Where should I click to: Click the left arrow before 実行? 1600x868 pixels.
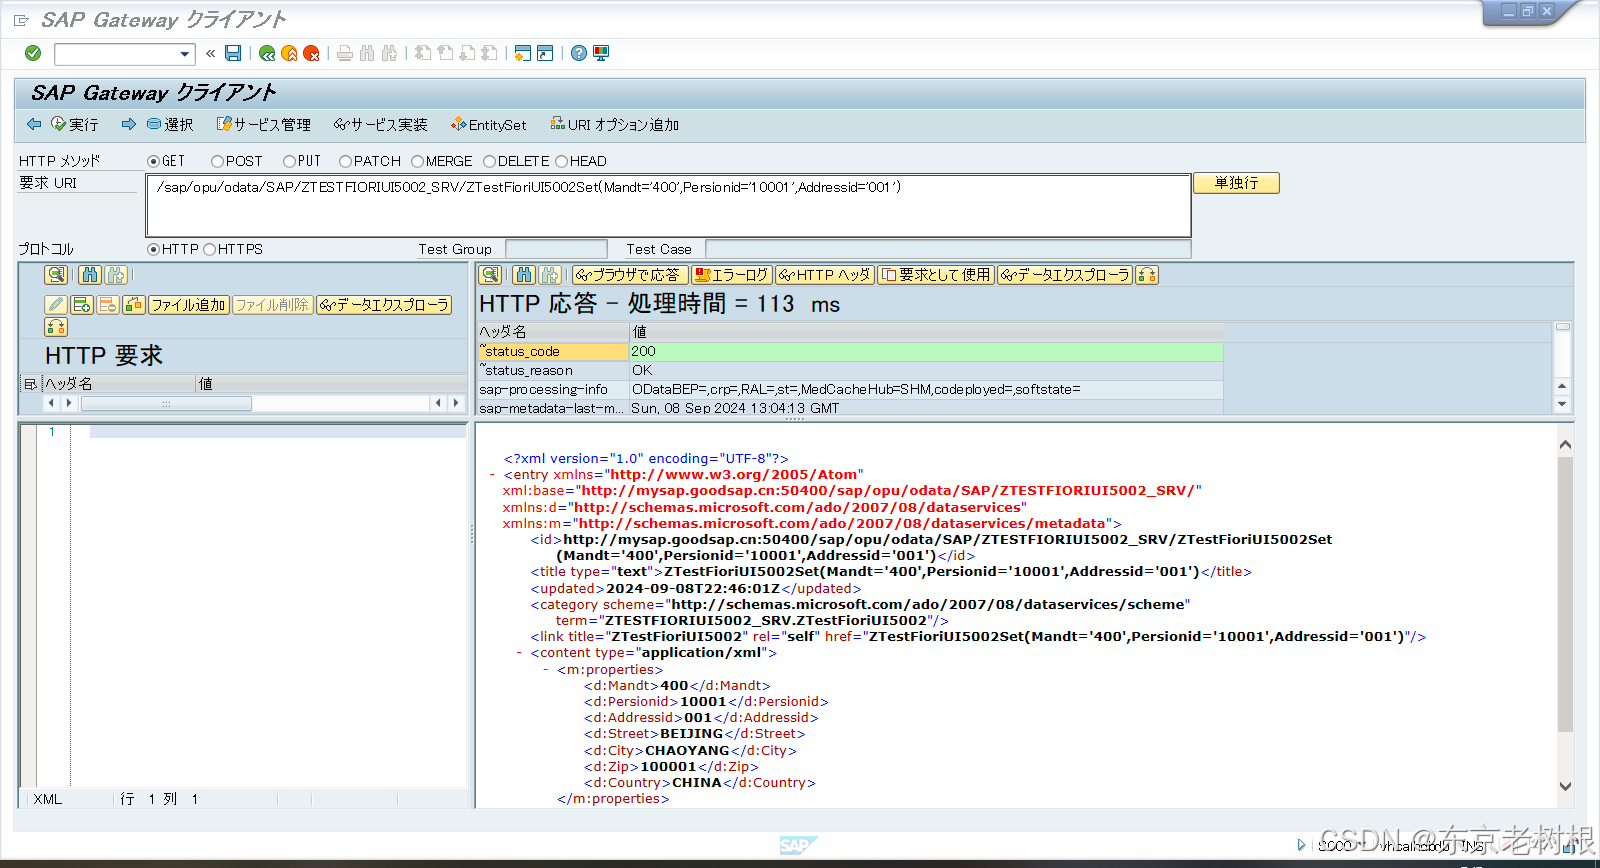(34, 124)
